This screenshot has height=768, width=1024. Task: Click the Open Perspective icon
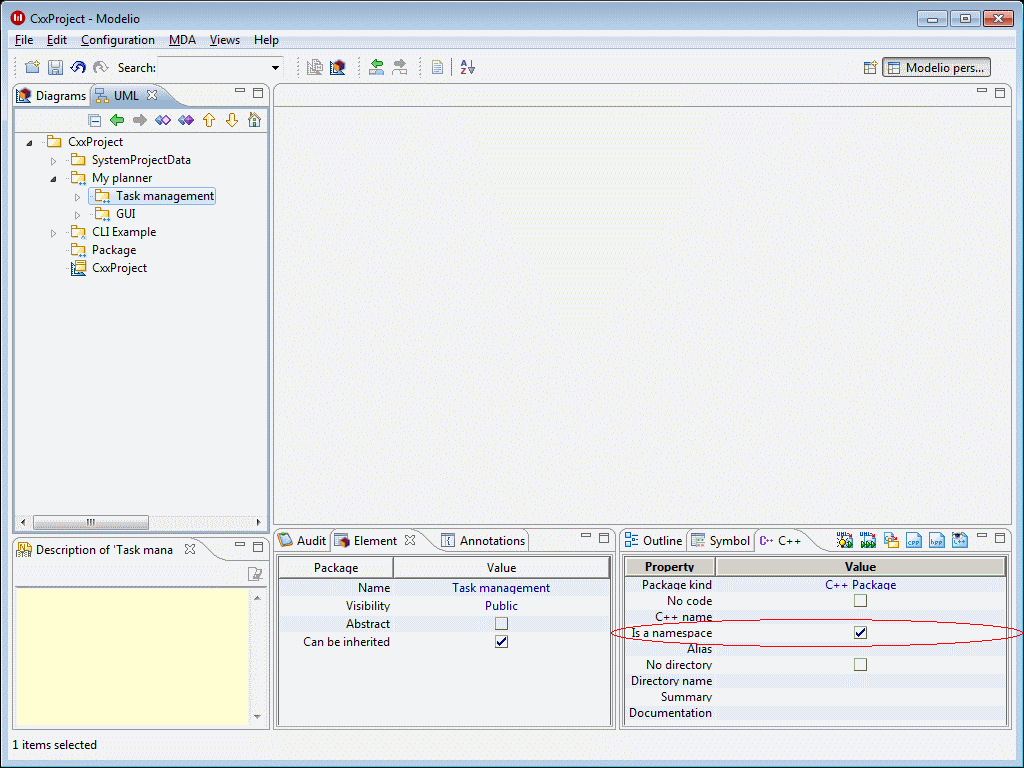870,67
